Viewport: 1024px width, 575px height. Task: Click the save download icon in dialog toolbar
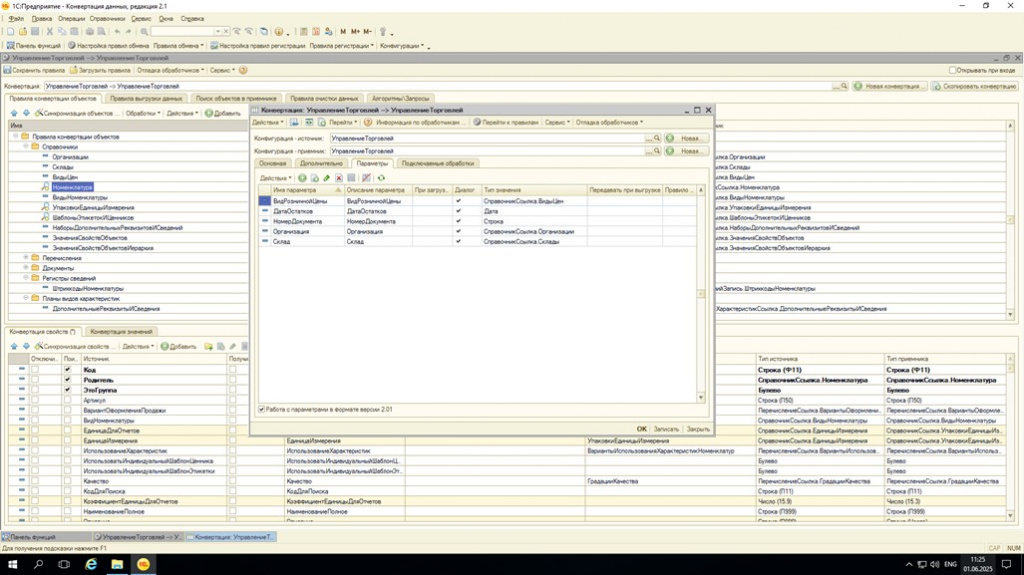point(295,122)
